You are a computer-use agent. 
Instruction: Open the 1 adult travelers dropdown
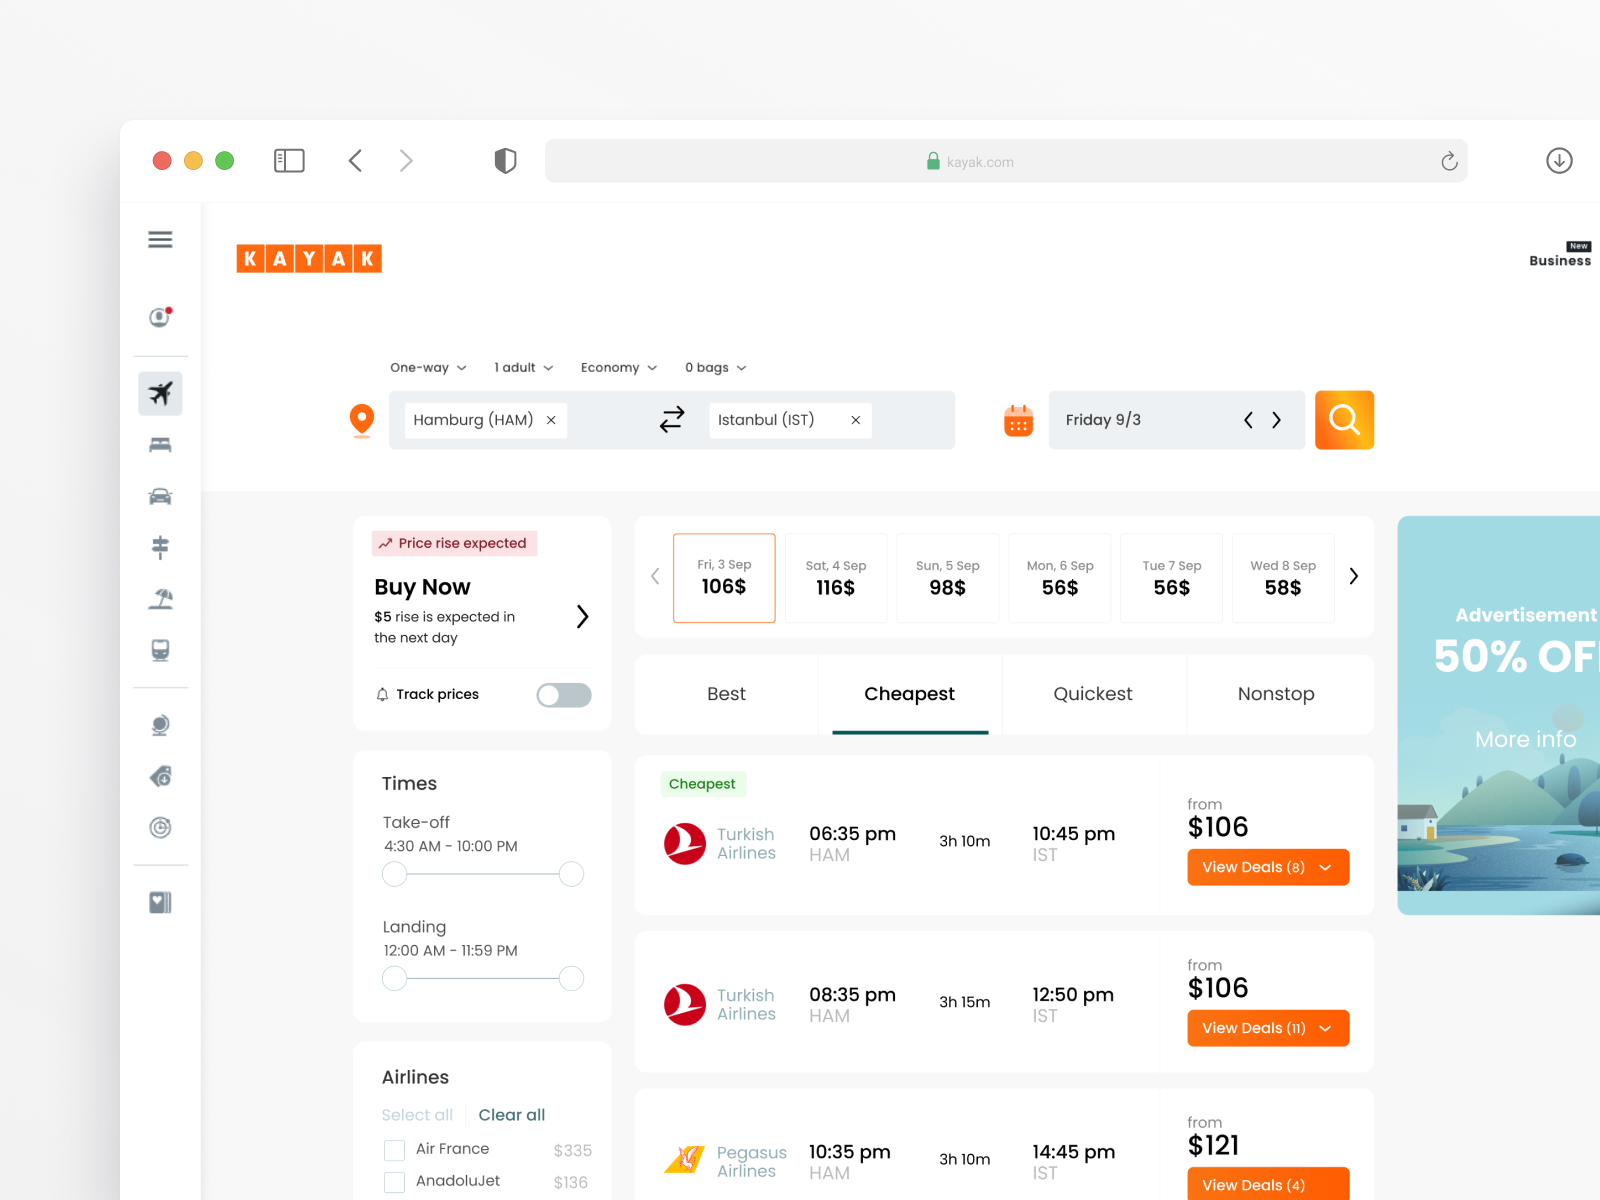tap(523, 368)
